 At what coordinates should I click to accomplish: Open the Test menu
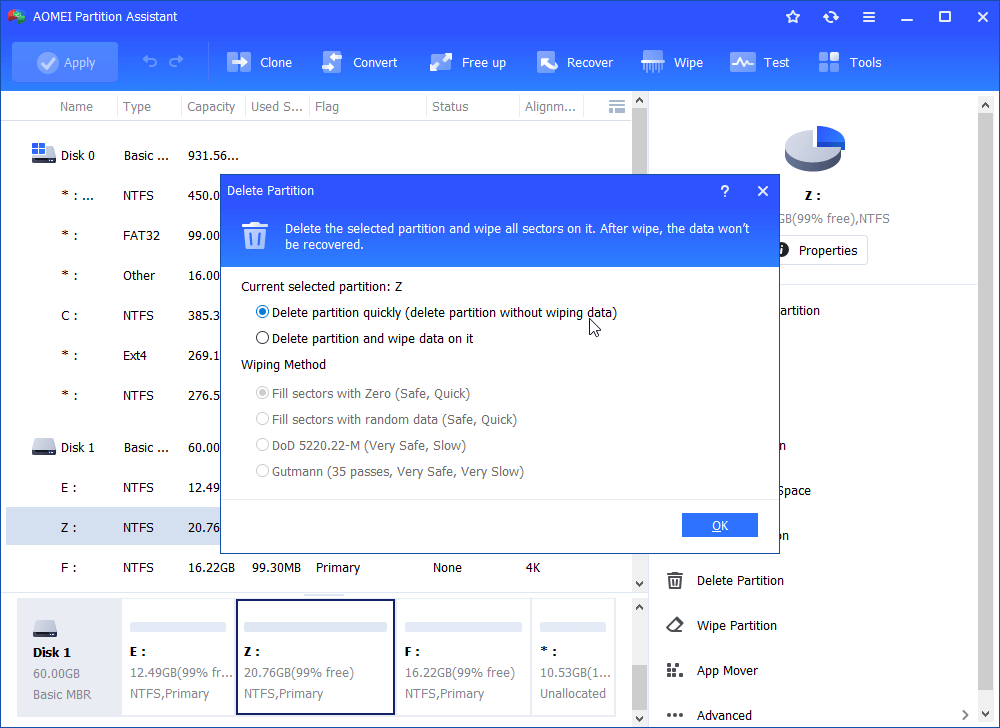point(760,62)
